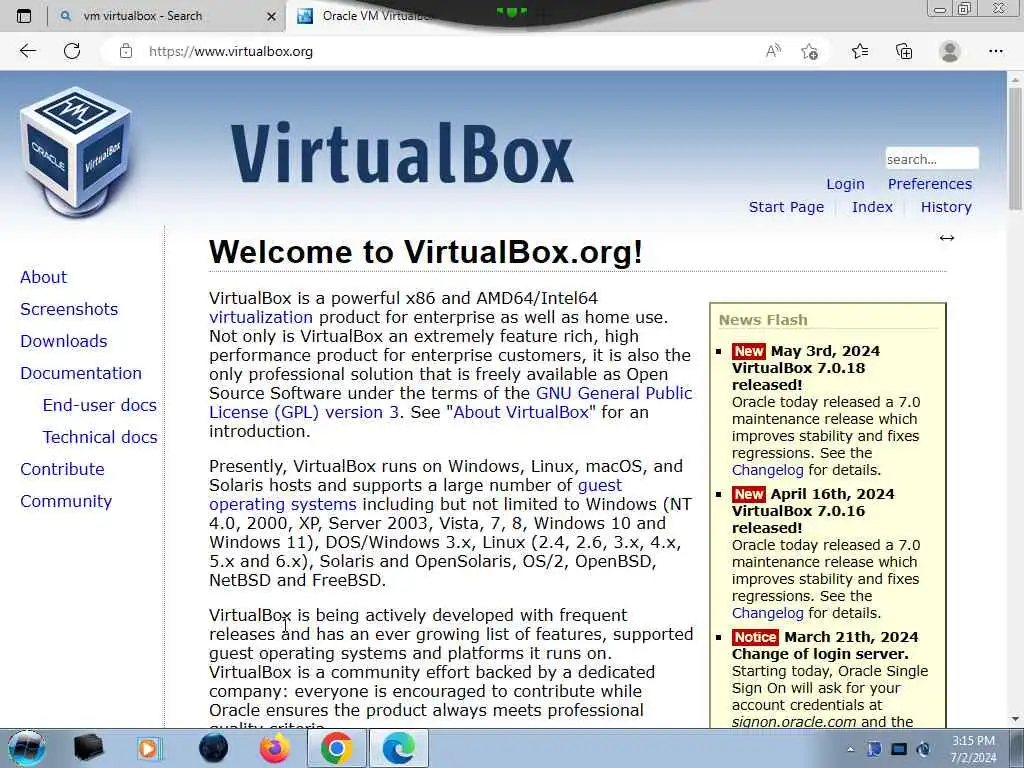
Task: Add this page to favorites star-plus icon
Action: click(810, 51)
